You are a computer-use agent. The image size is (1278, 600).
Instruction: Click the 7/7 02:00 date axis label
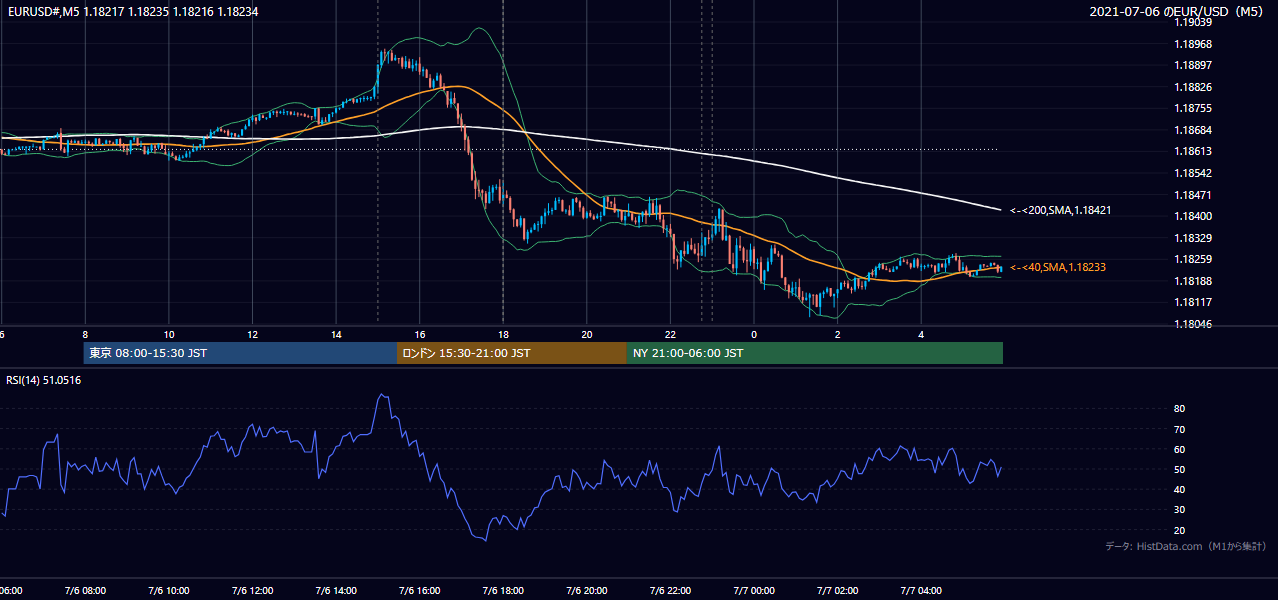coord(838,591)
